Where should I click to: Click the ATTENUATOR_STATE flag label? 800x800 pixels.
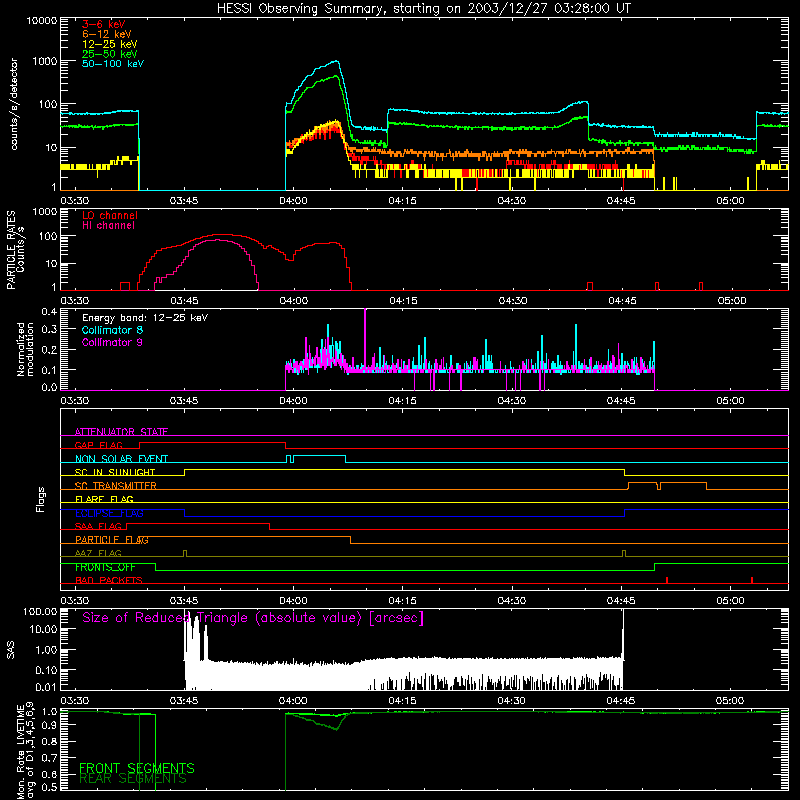(121, 432)
